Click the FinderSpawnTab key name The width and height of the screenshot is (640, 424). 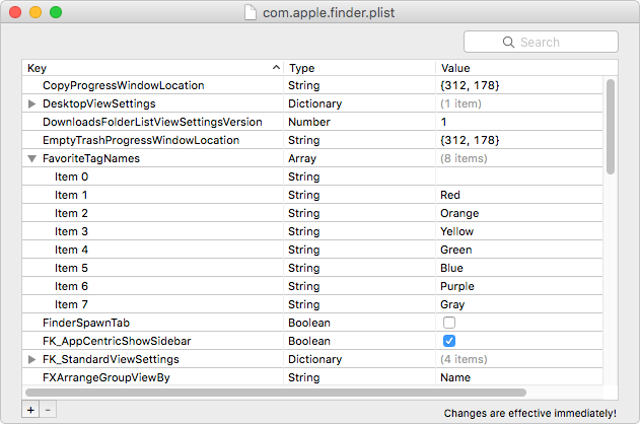(86, 323)
